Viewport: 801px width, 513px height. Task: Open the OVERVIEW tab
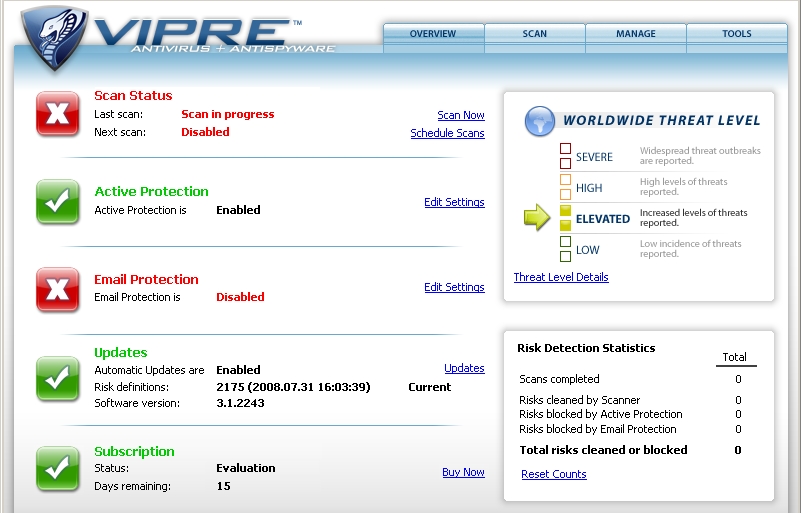point(433,34)
